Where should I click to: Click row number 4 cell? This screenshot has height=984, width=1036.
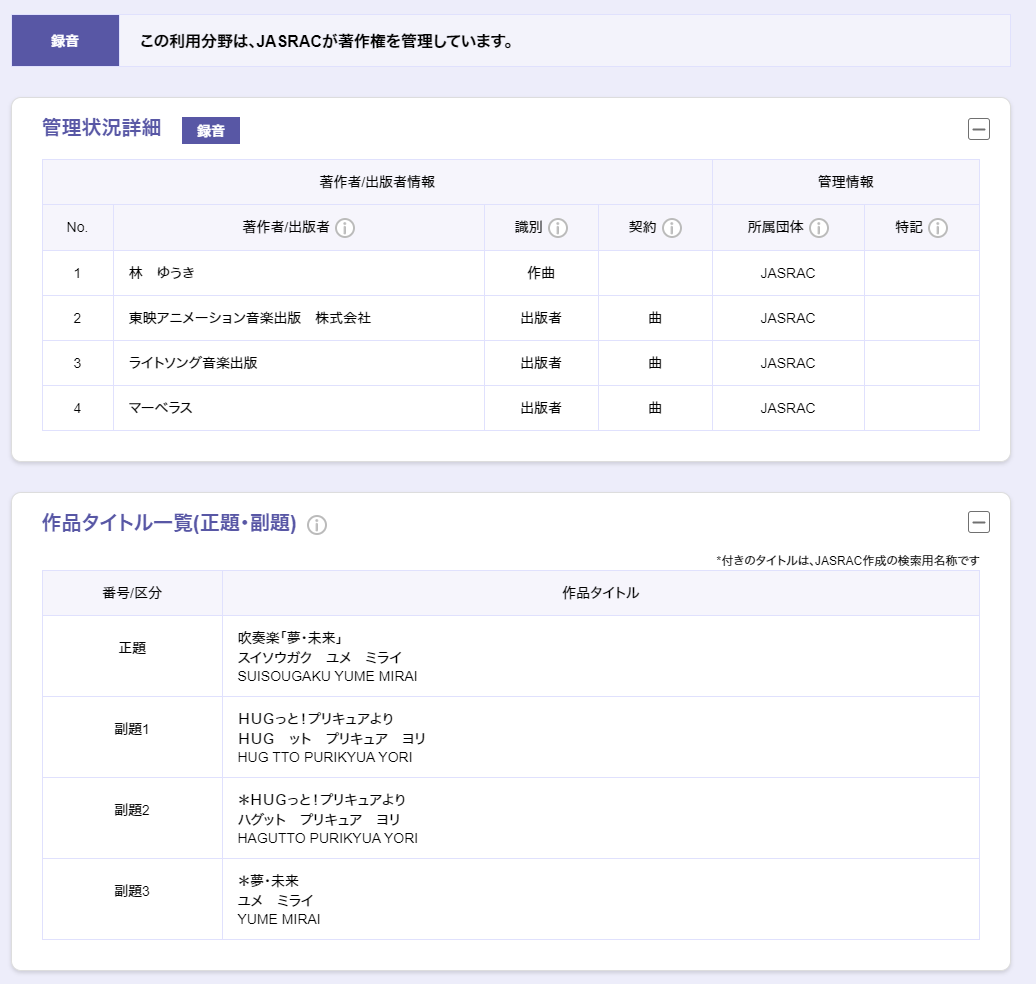click(77, 408)
